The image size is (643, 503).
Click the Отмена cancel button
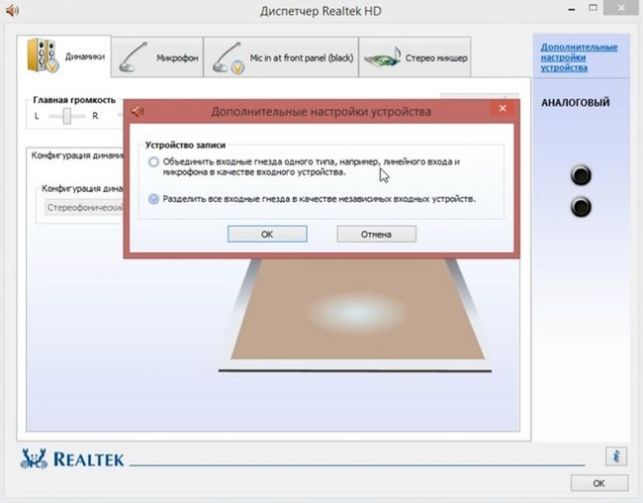point(376,234)
